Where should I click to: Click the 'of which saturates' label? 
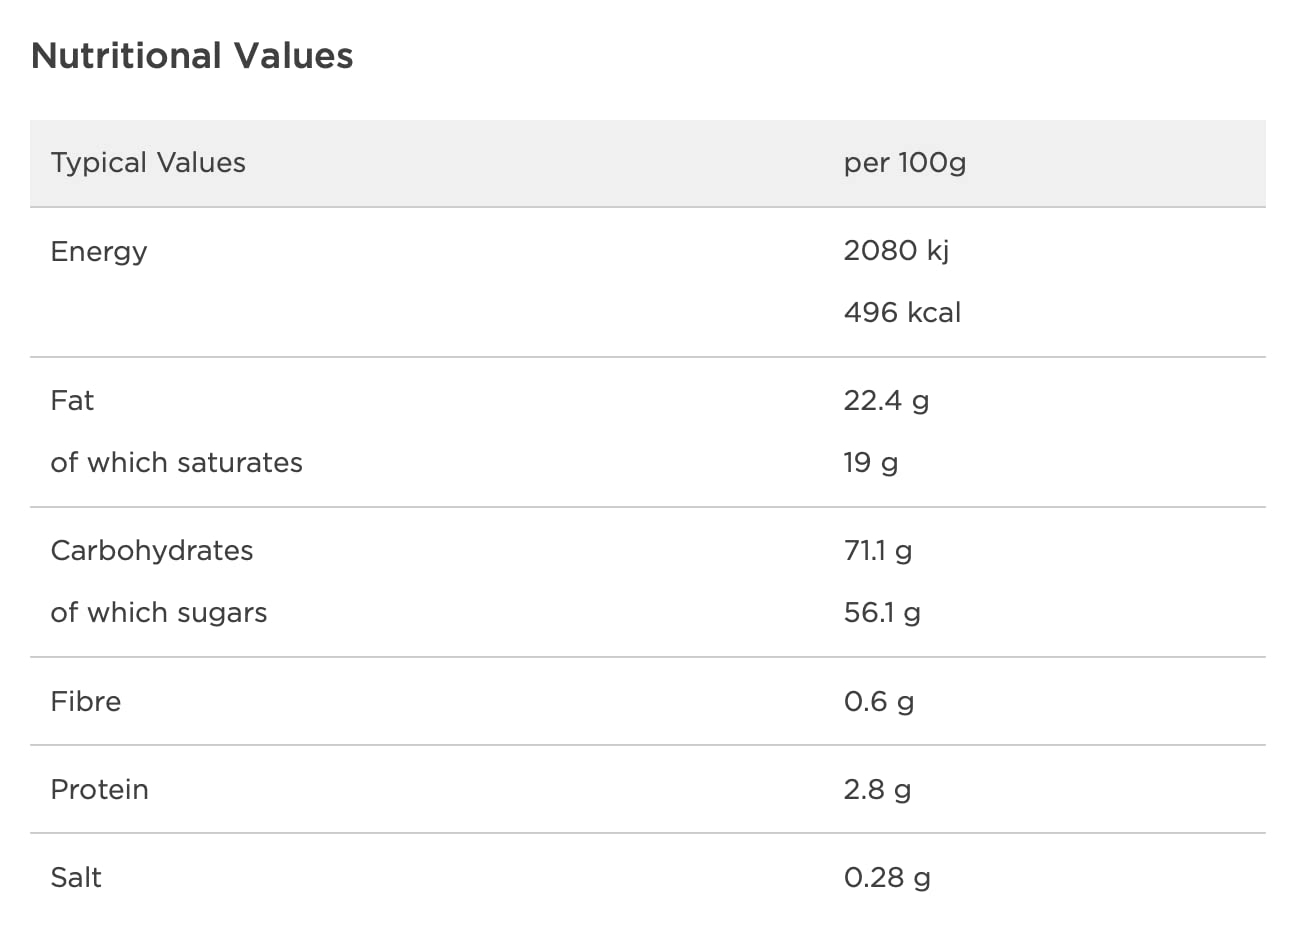[x=176, y=462]
